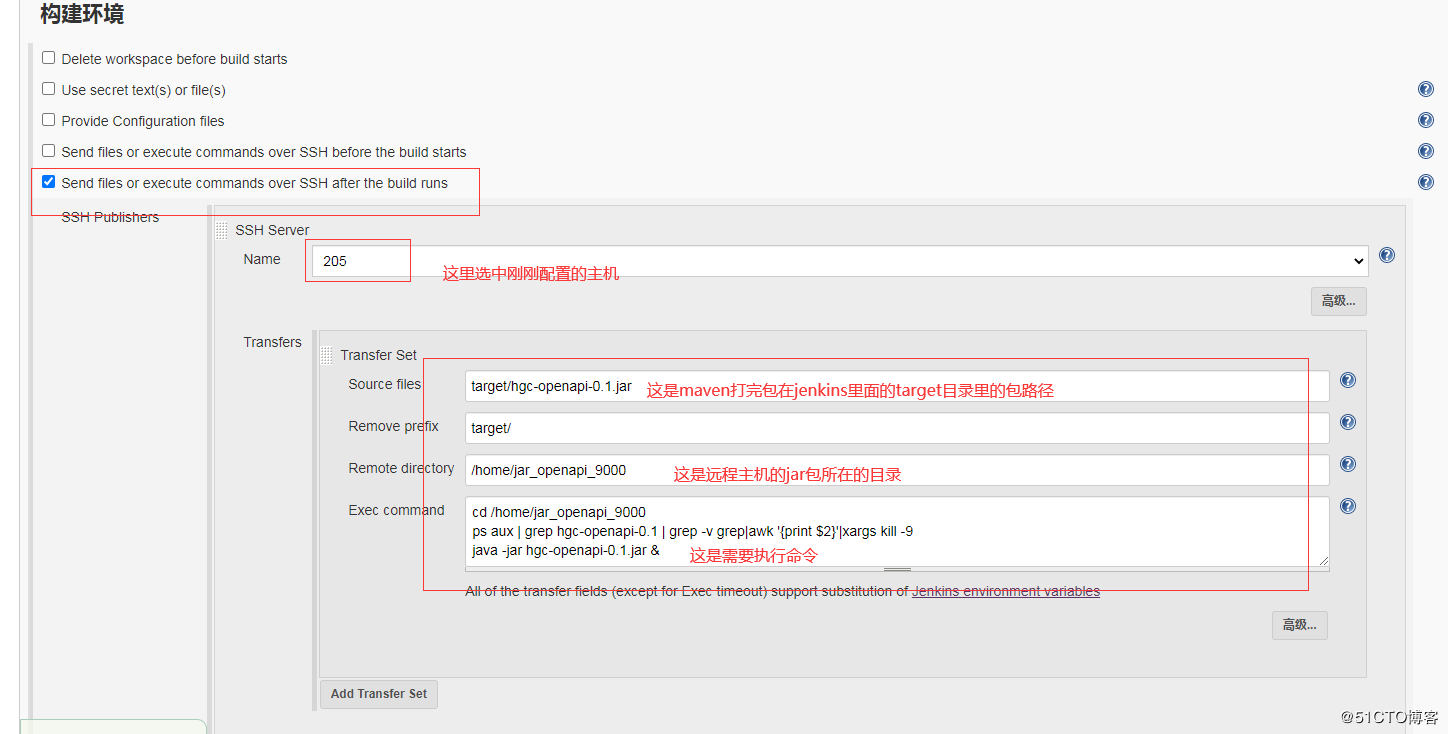Viewport: 1448px width, 734px height.
Task: Click the Transfers label
Action: pos(272,342)
